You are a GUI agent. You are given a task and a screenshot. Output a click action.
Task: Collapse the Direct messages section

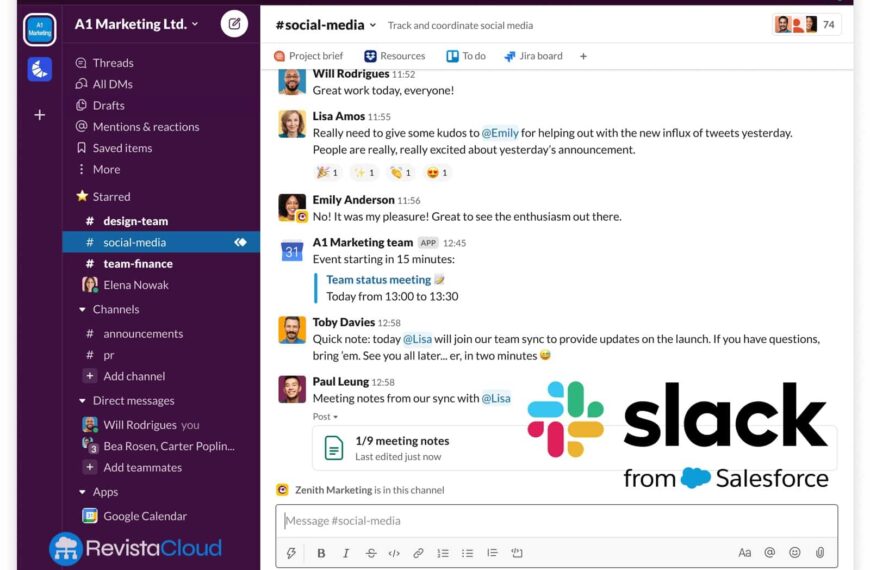[82, 400]
